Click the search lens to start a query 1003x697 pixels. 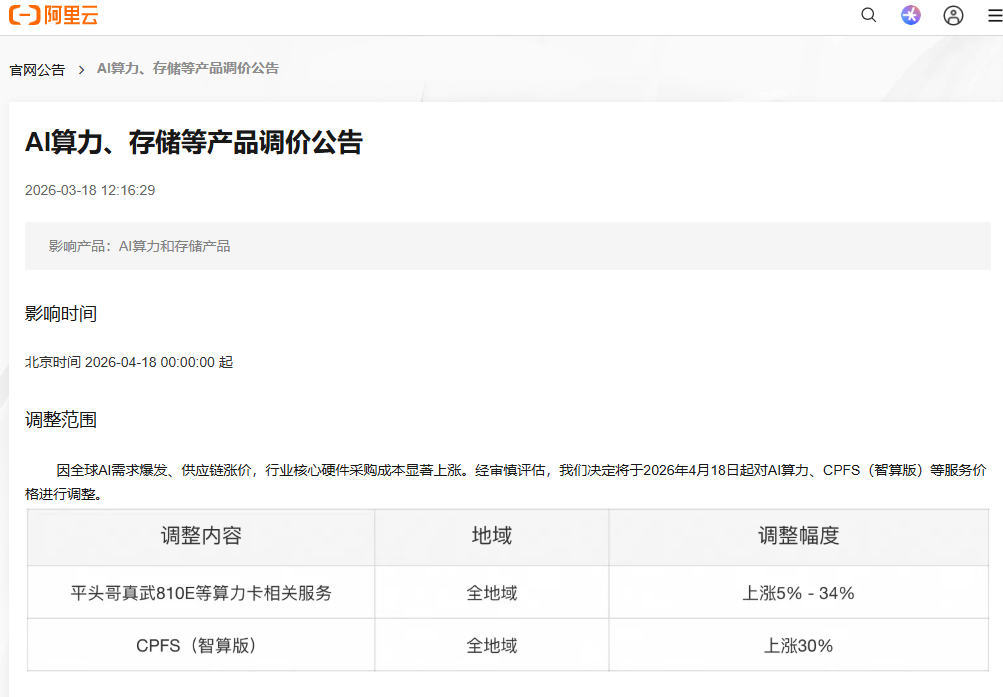[867, 15]
